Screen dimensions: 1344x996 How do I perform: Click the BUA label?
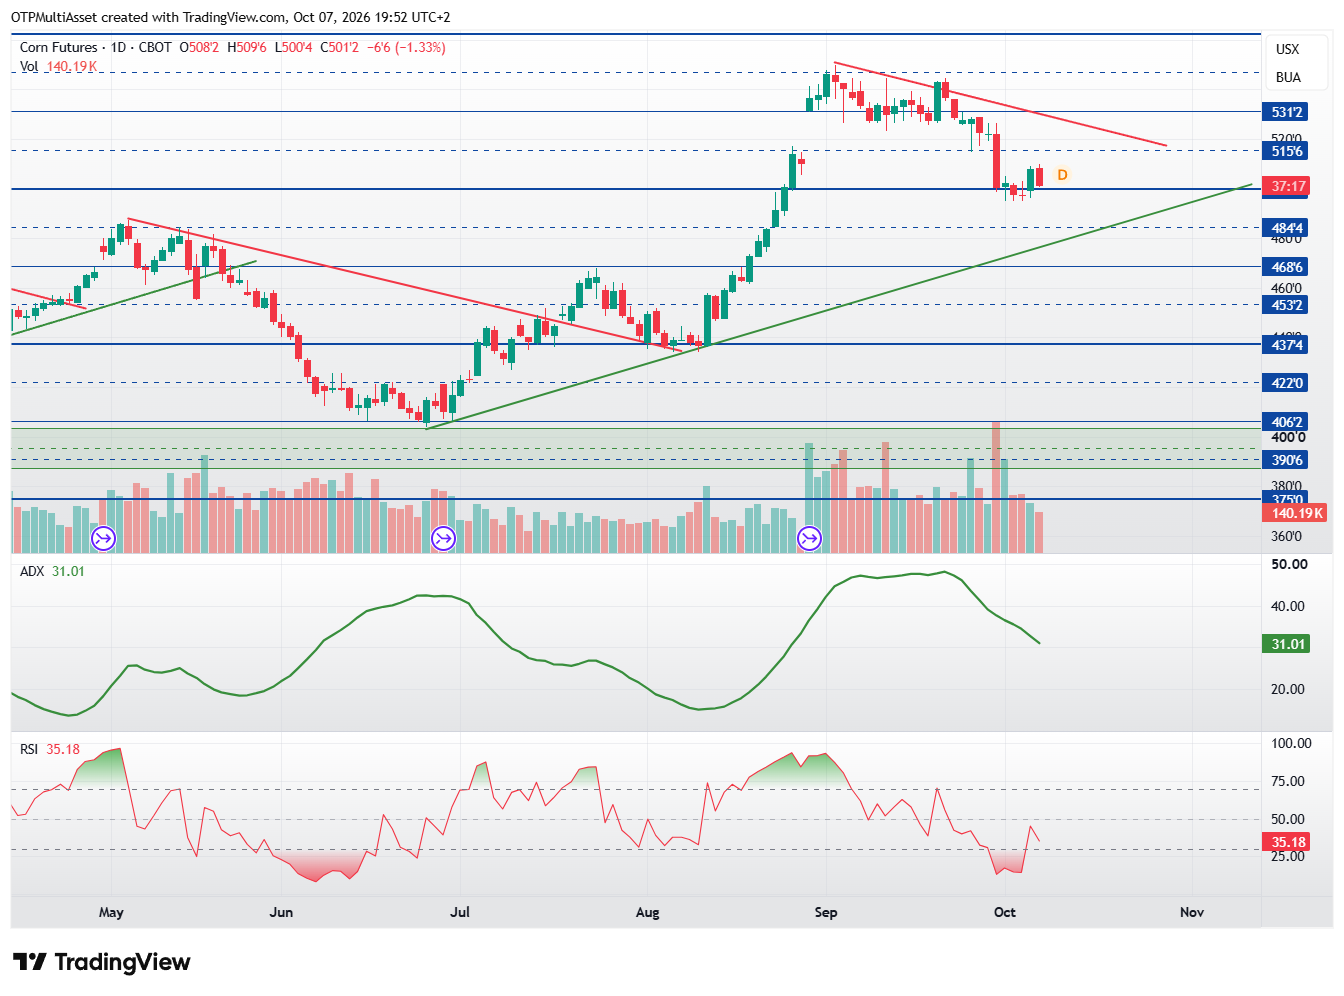[x=1288, y=77]
